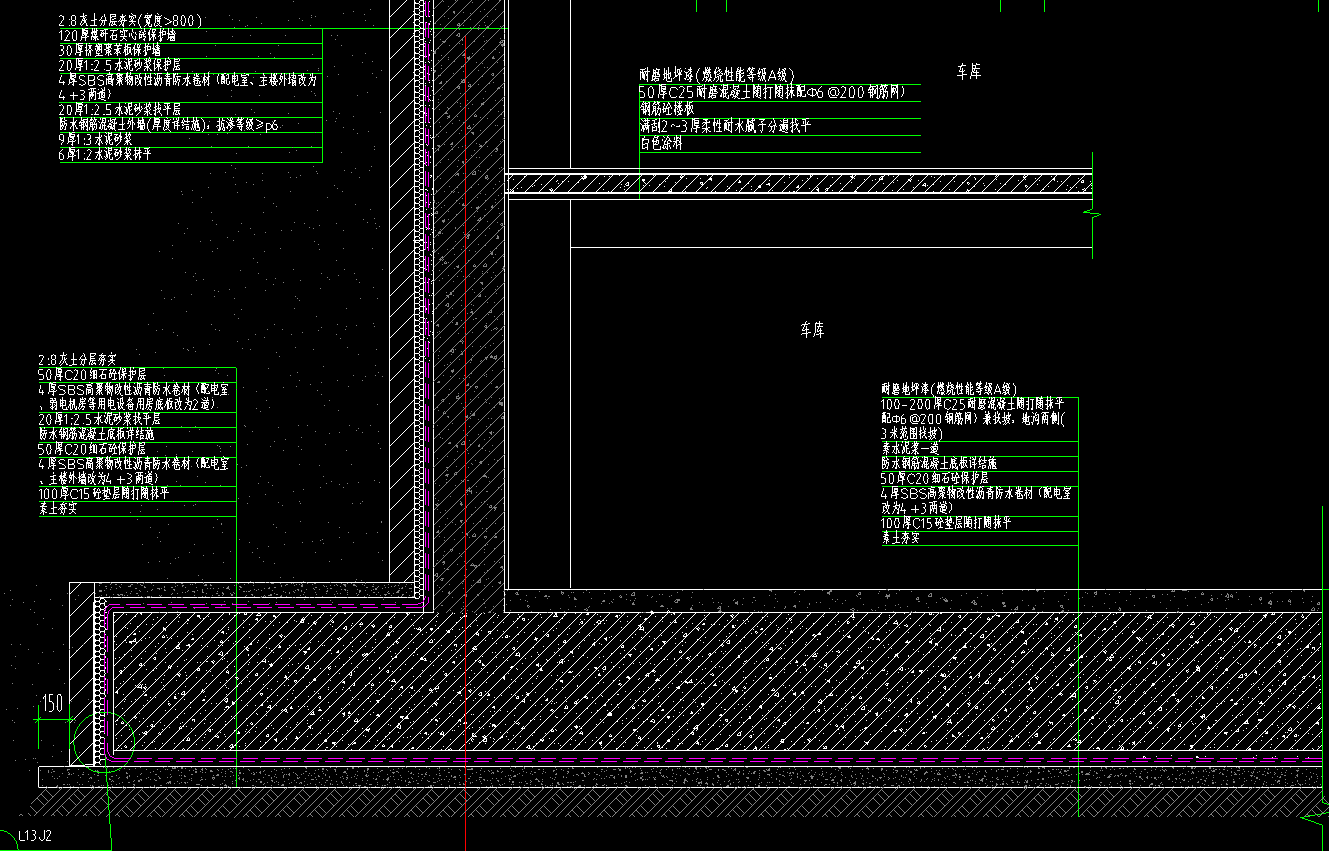Image resolution: width=1329 pixels, height=851 pixels.
Task: Pick the '白色涂料' note
Action: click(661, 143)
